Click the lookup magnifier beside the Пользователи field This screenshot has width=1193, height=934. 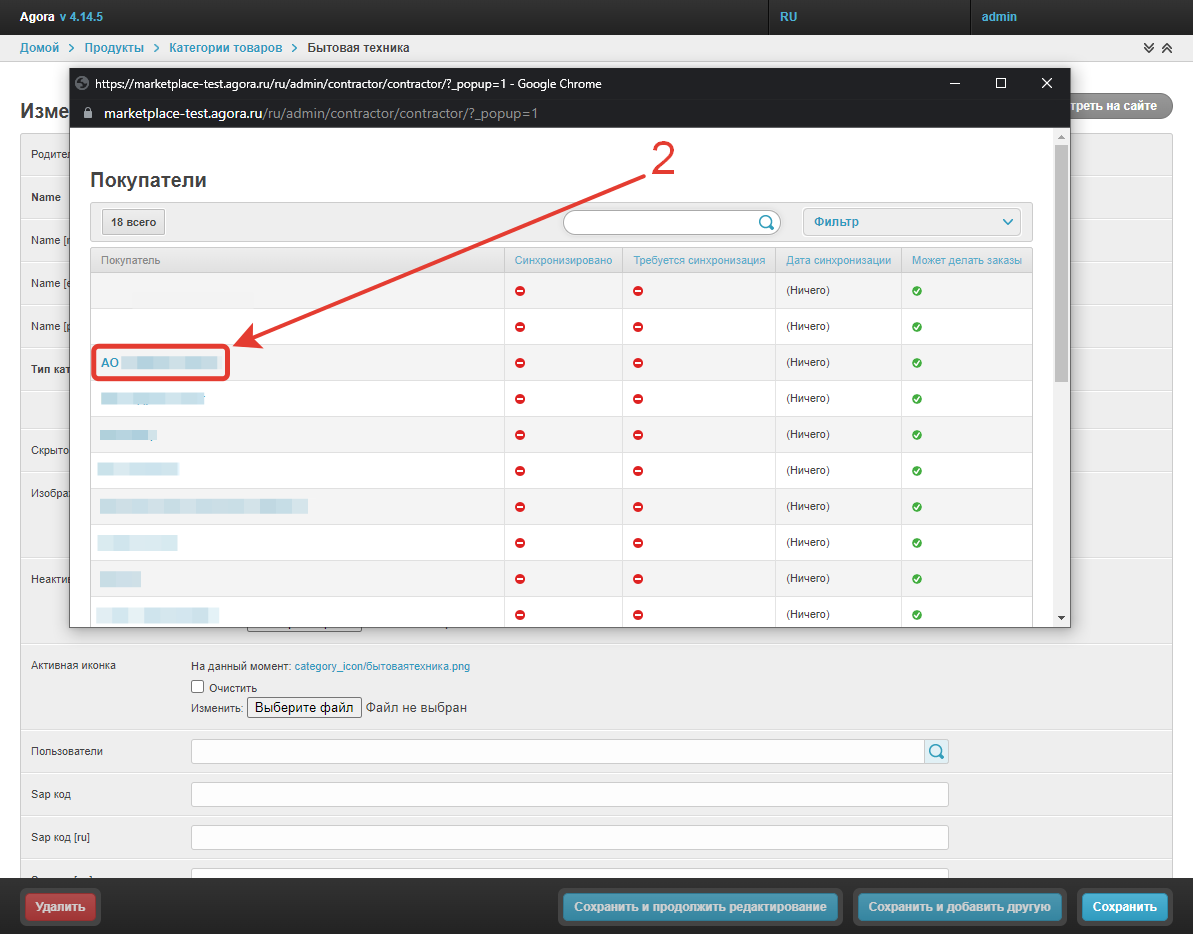point(936,751)
